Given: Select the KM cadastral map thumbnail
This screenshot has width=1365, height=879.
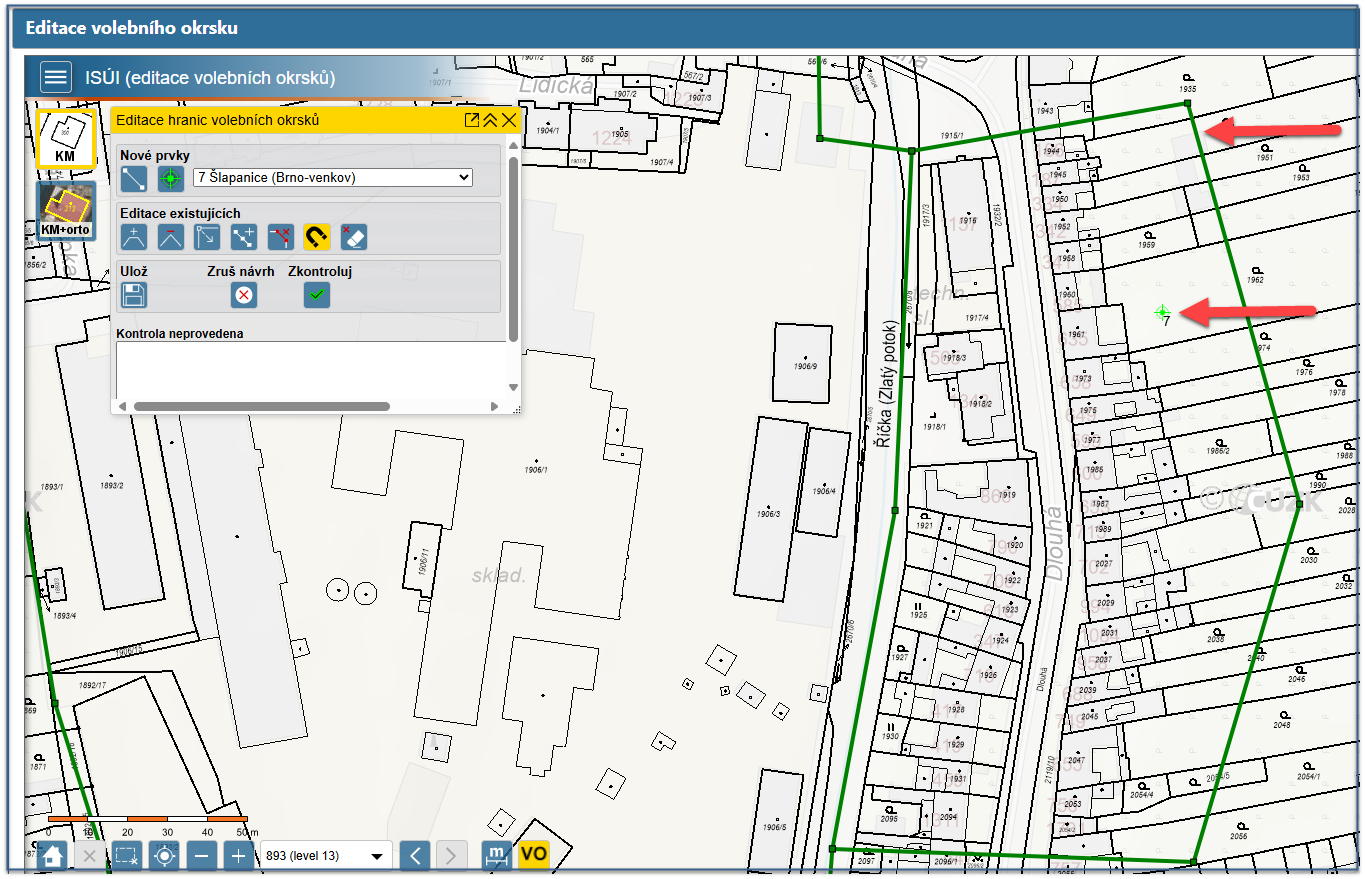Looking at the screenshot, I should [x=66, y=138].
